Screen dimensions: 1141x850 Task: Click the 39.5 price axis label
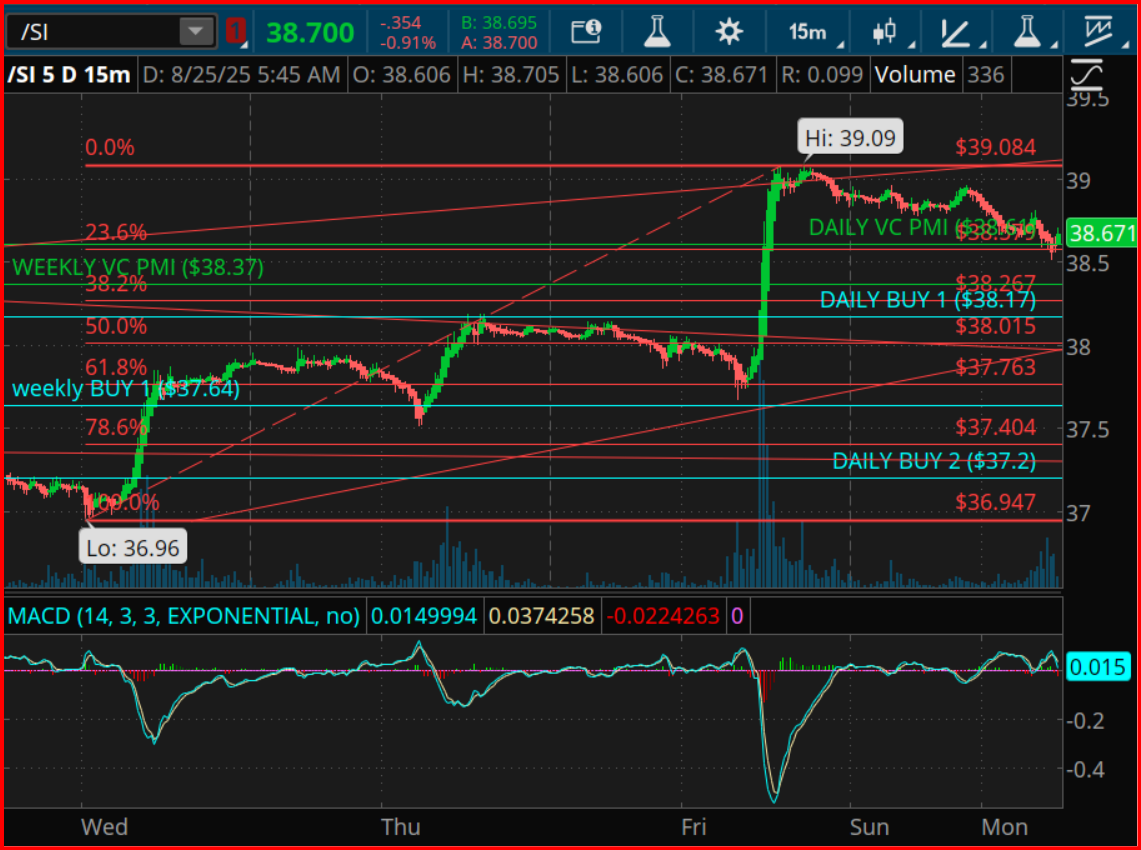click(1088, 100)
